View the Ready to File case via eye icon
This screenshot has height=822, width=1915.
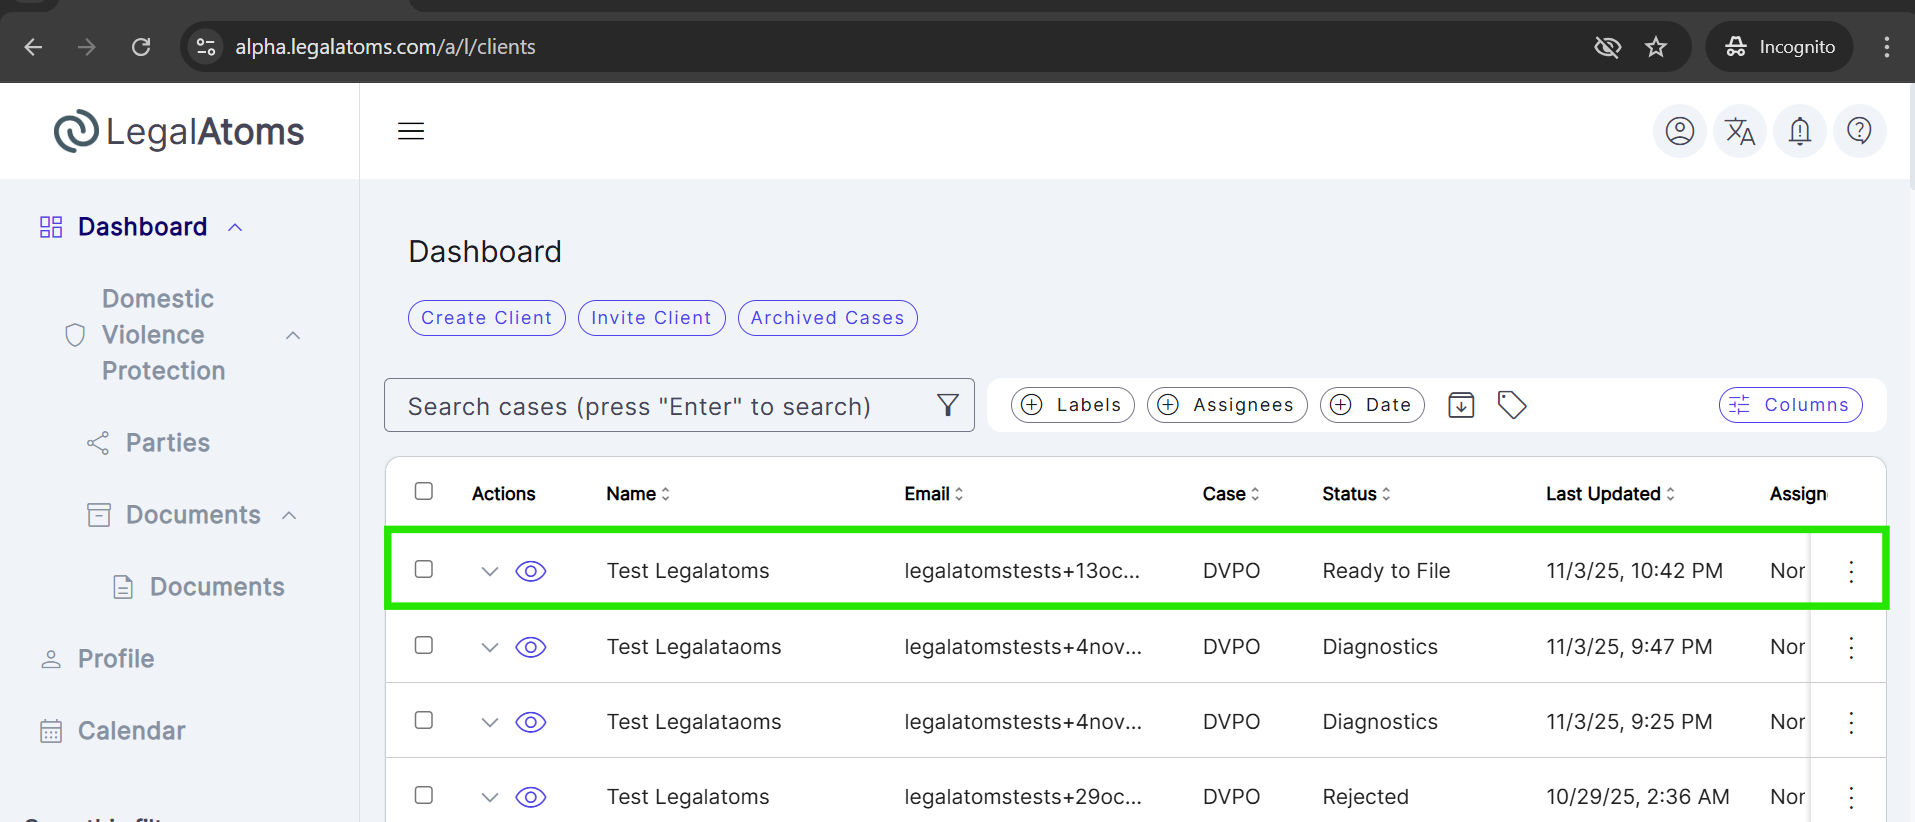tap(530, 571)
